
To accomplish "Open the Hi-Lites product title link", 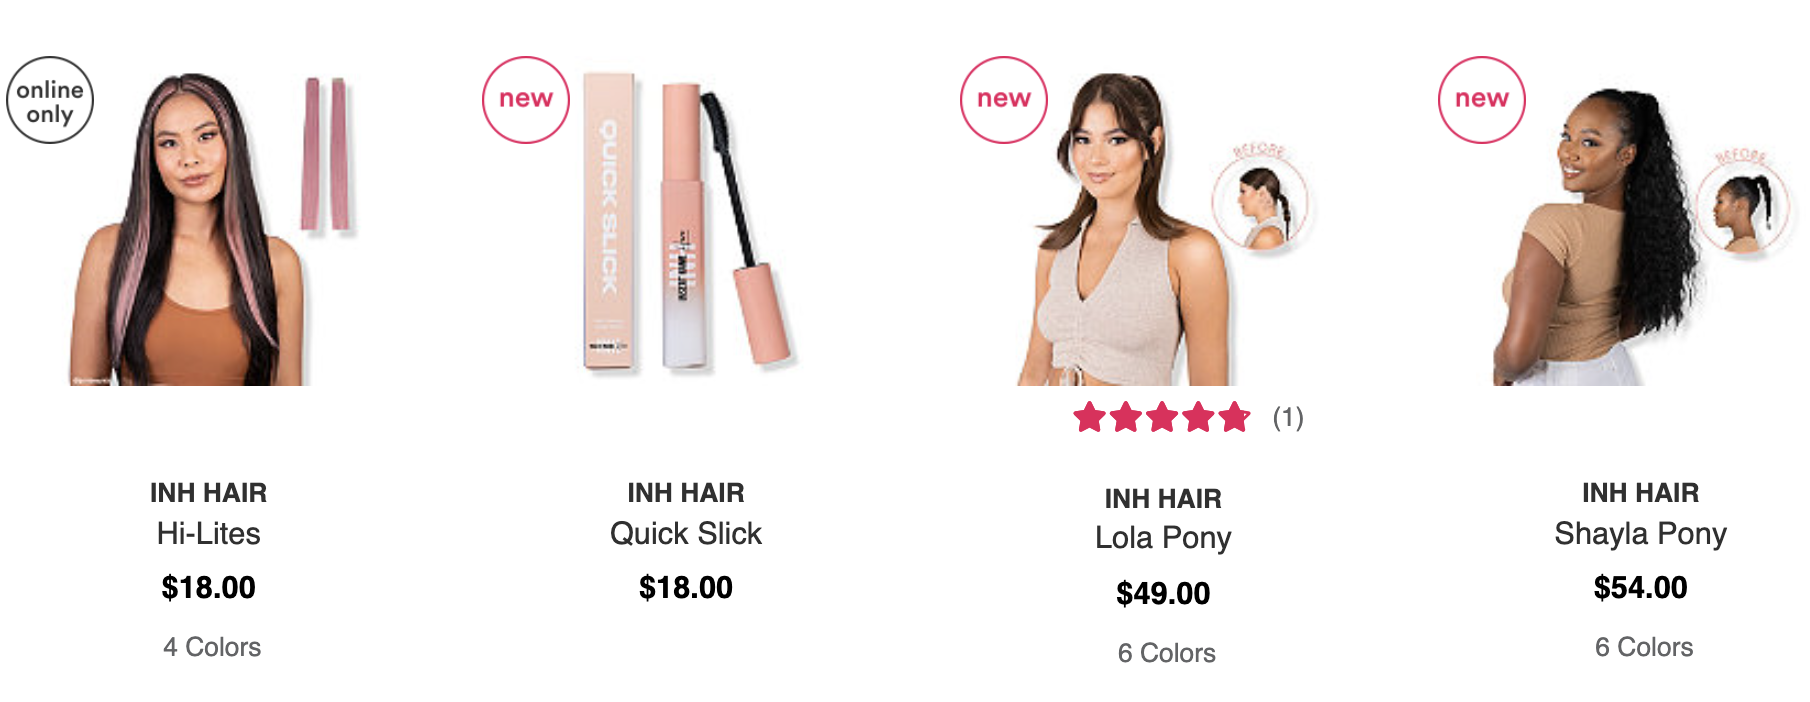I will (209, 534).
